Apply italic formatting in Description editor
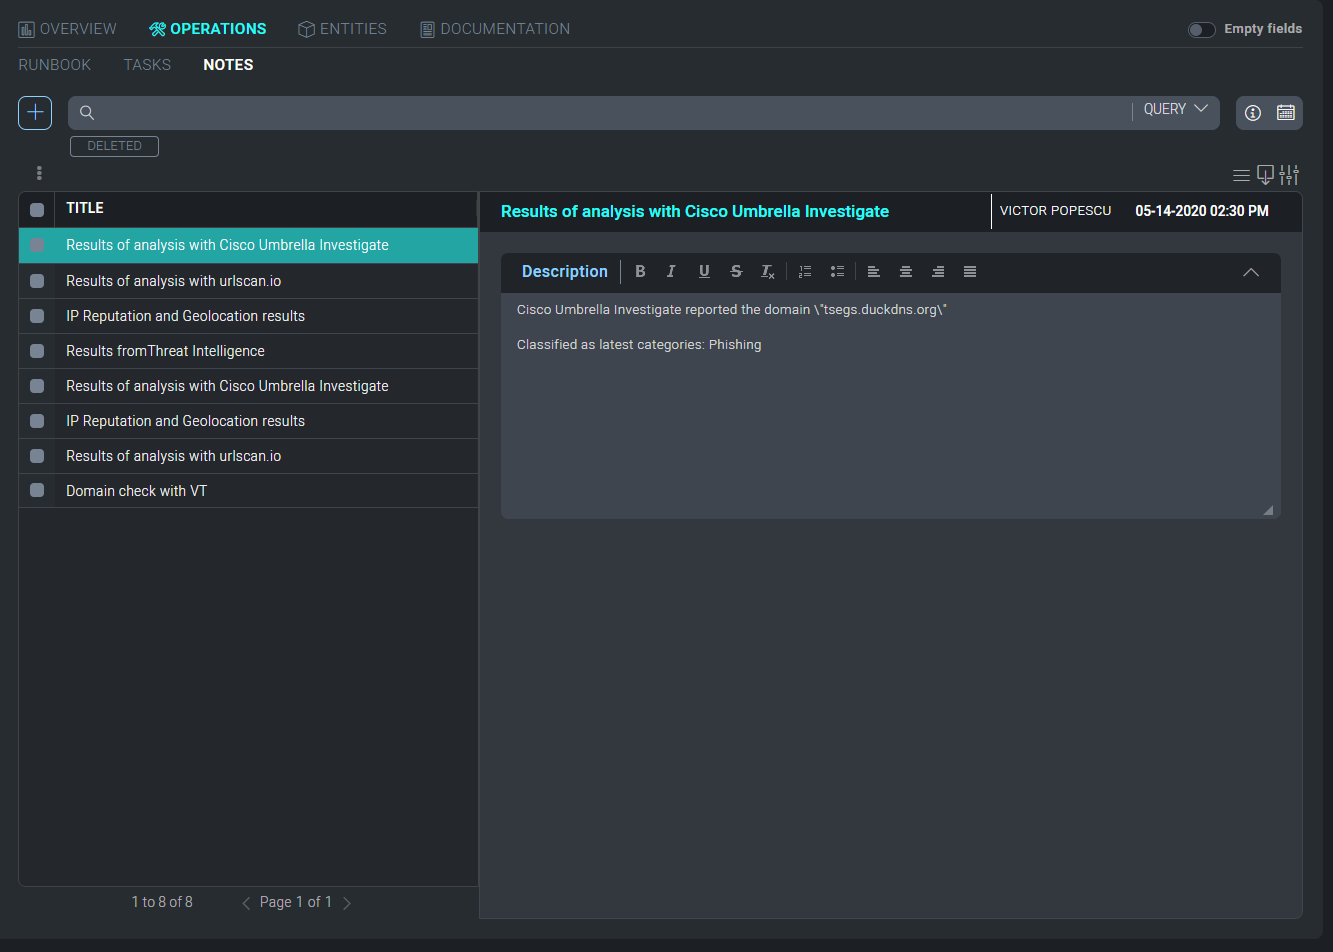 (671, 272)
